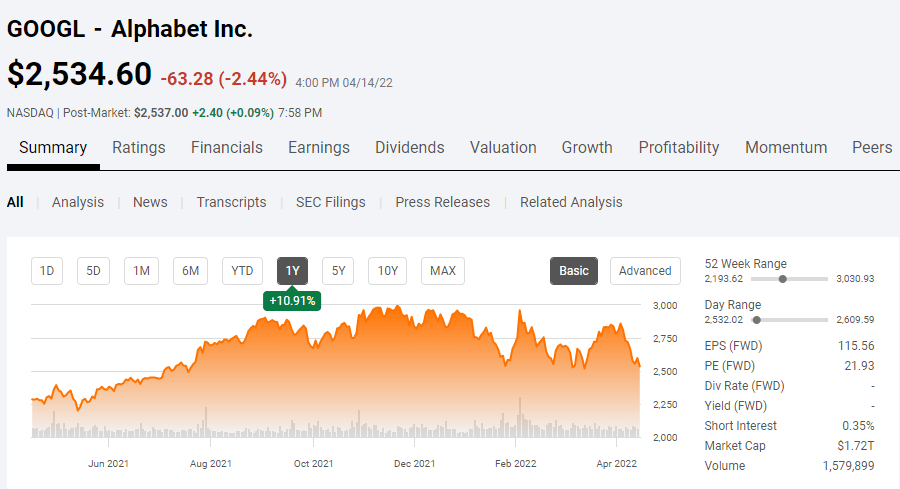Show the MAX chart history
The image size is (900, 489).
pyautogui.click(x=442, y=271)
